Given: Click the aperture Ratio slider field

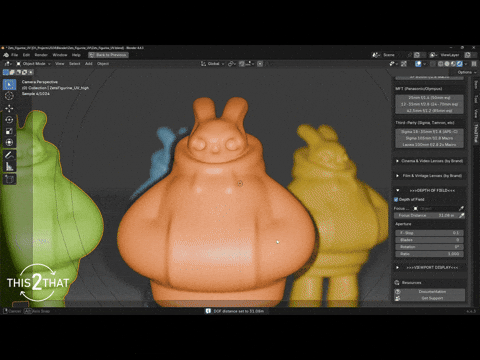Looking at the screenshot, I should pos(429,254).
